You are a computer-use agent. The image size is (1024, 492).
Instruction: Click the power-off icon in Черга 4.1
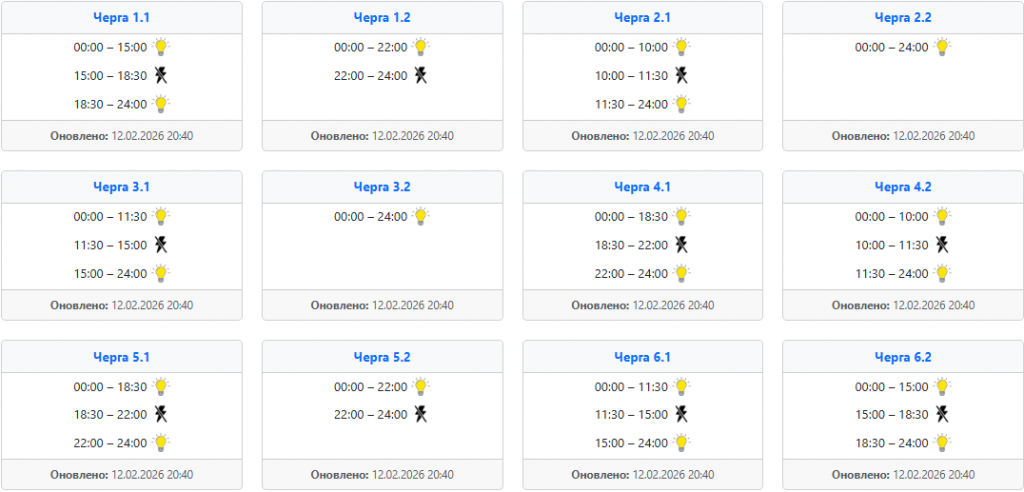(682, 245)
